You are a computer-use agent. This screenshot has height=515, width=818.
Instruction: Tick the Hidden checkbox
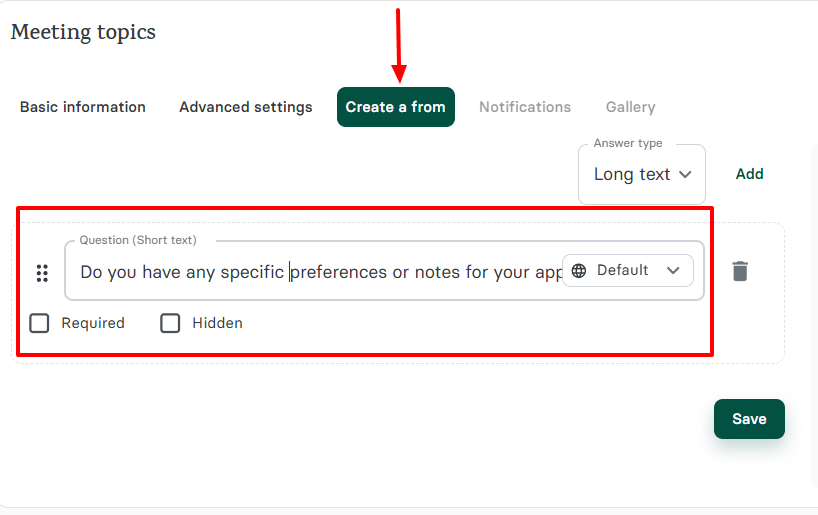171,323
